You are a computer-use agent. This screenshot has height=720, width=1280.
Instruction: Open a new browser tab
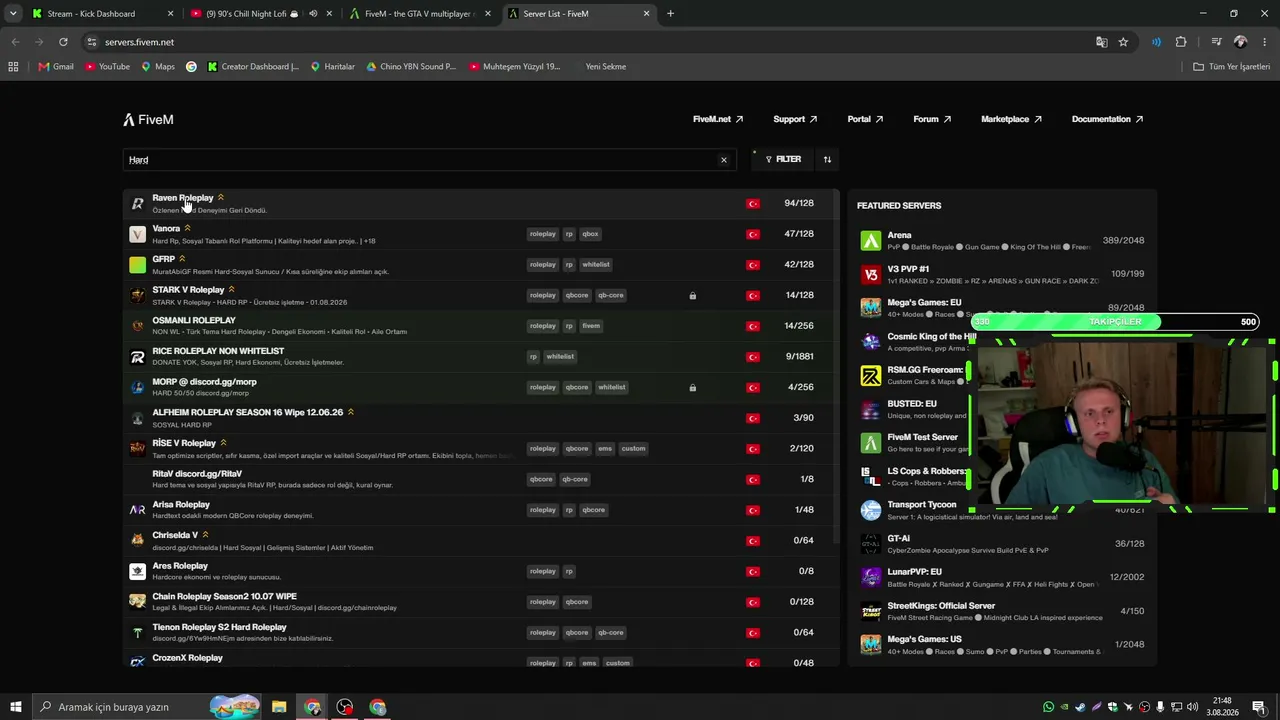click(x=670, y=14)
